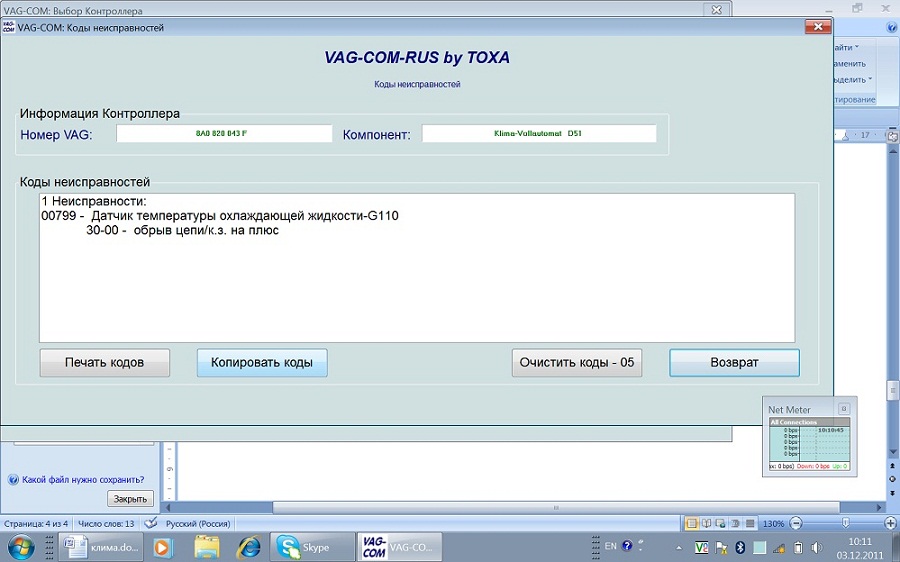The height and width of the screenshot is (562, 900).
Task: Copy fault codes with Копировать коды
Action: point(262,363)
